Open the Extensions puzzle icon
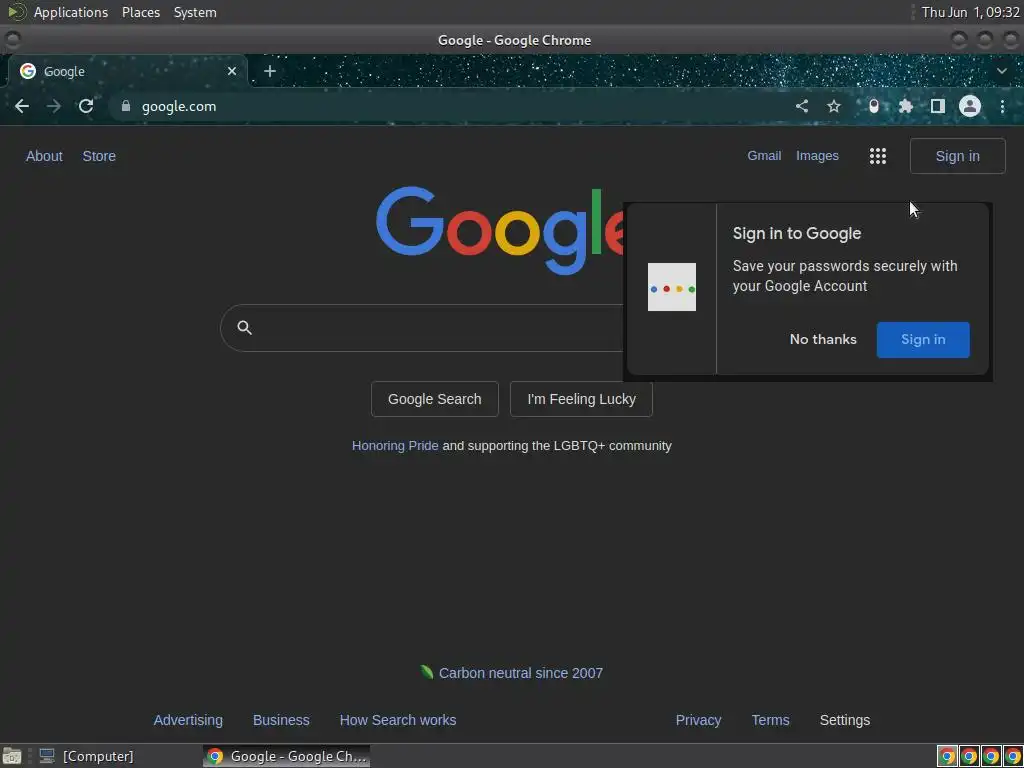This screenshot has width=1024, height=768. click(x=906, y=106)
